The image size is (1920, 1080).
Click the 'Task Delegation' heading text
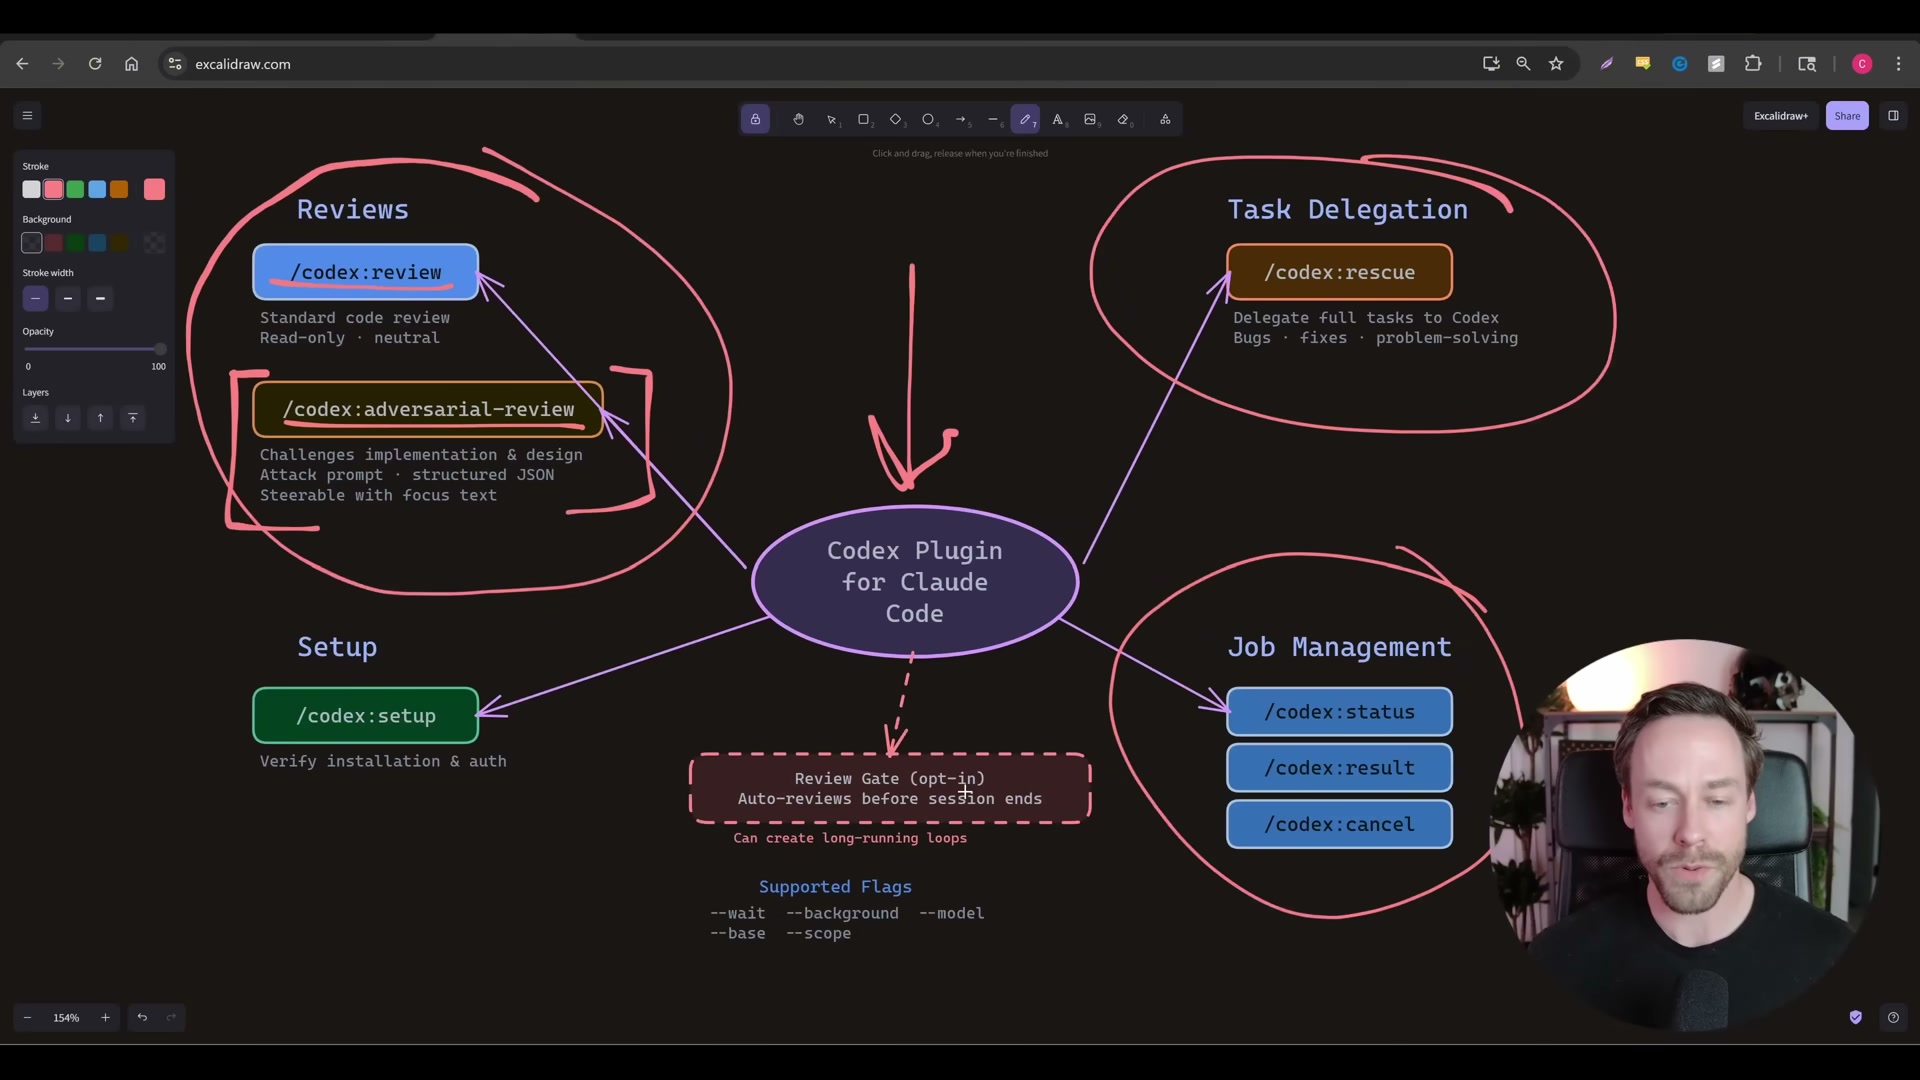point(1347,209)
